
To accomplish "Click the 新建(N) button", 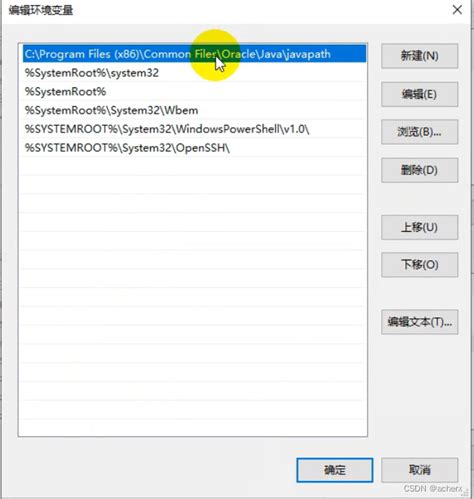I will [419, 56].
